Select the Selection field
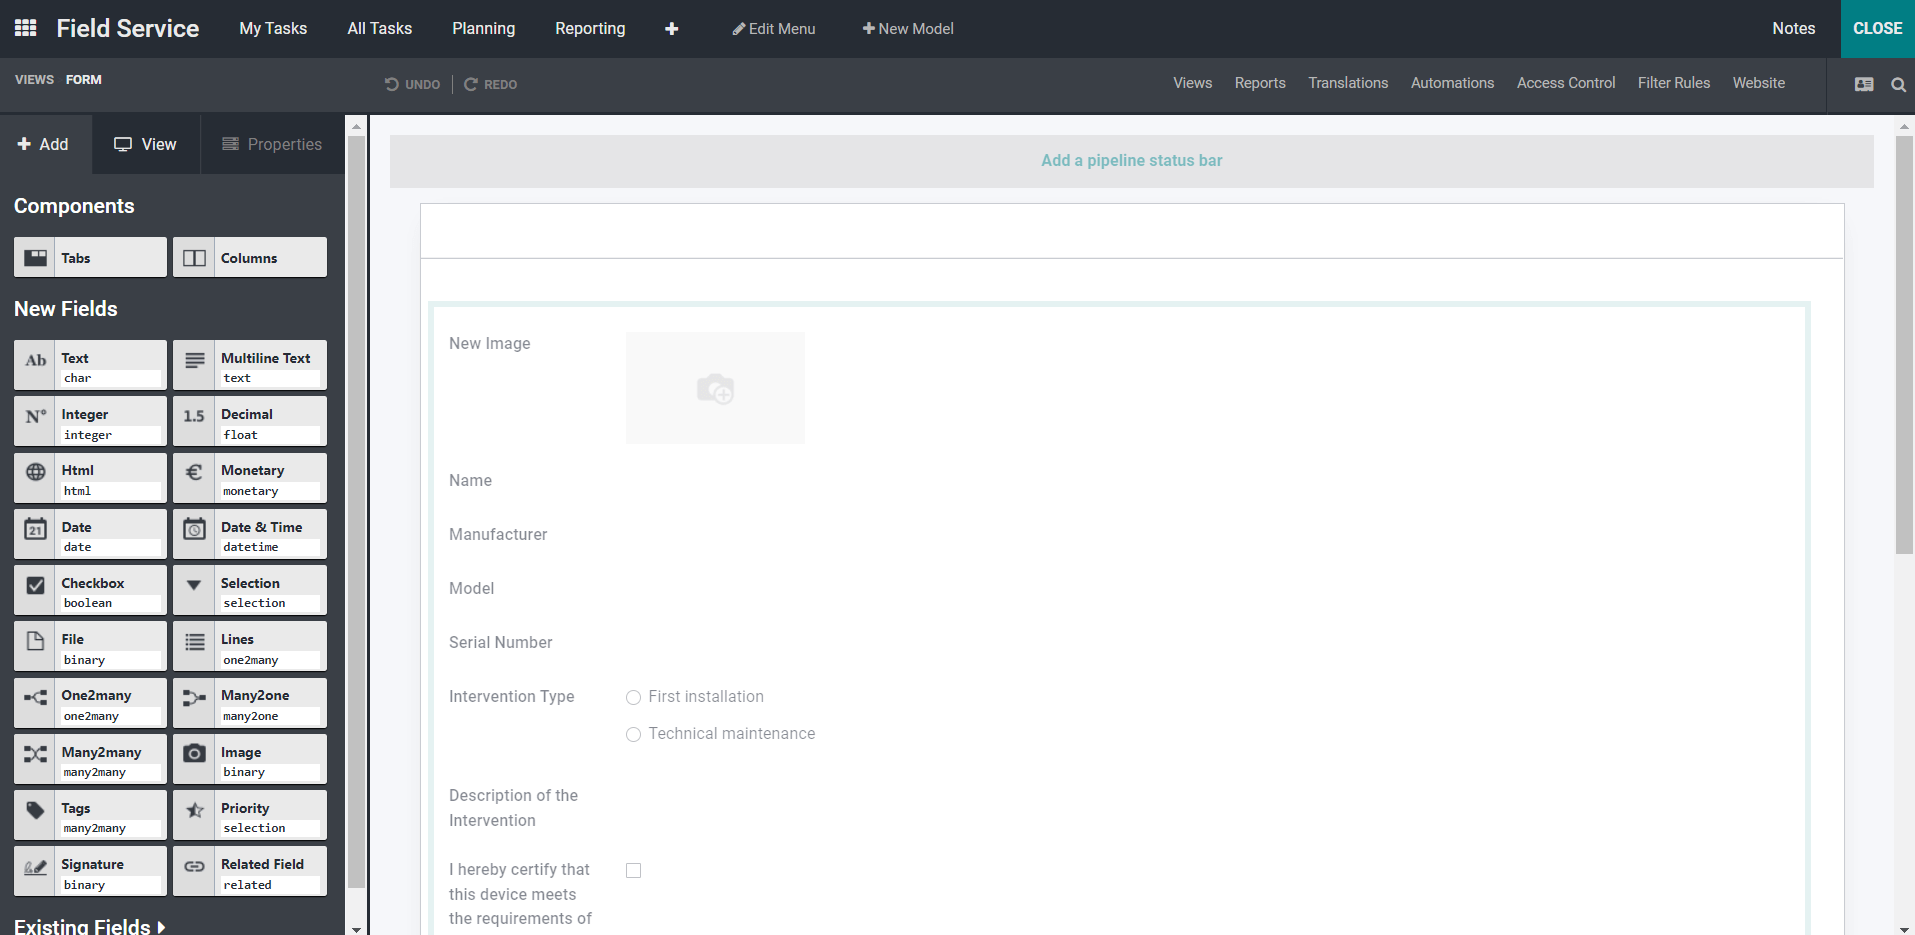This screenshot has height=935, width=1915. click(x=250, y=591)
